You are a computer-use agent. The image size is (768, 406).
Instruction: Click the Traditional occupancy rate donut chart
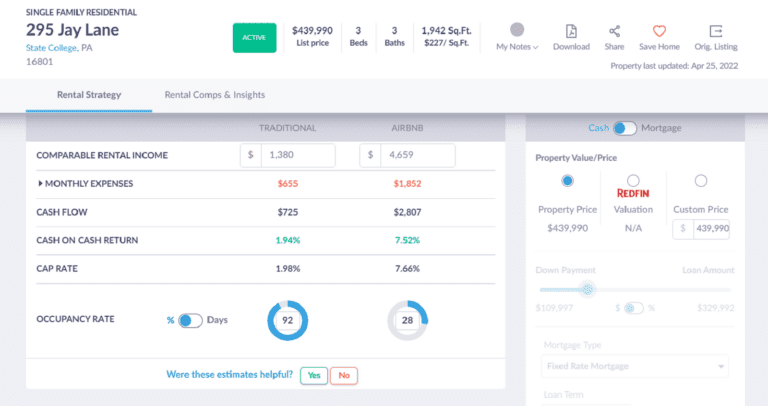(x=287, y=320)
